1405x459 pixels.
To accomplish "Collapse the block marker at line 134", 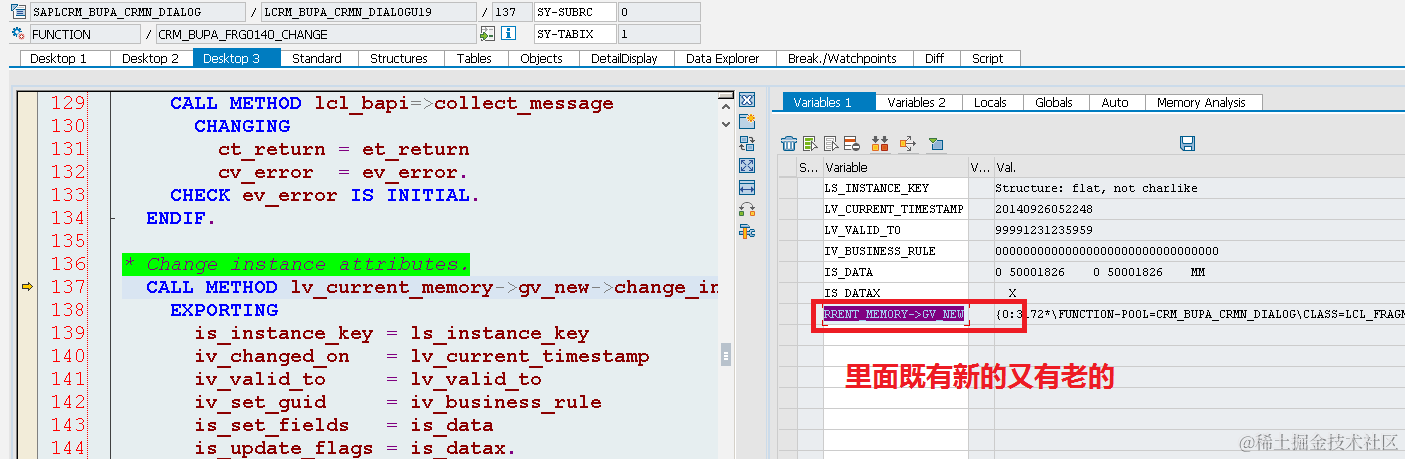I will (114, 218).
